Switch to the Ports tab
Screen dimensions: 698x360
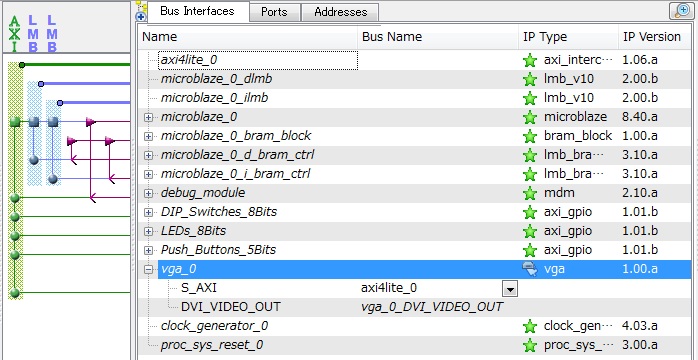[x=274, y=12]
